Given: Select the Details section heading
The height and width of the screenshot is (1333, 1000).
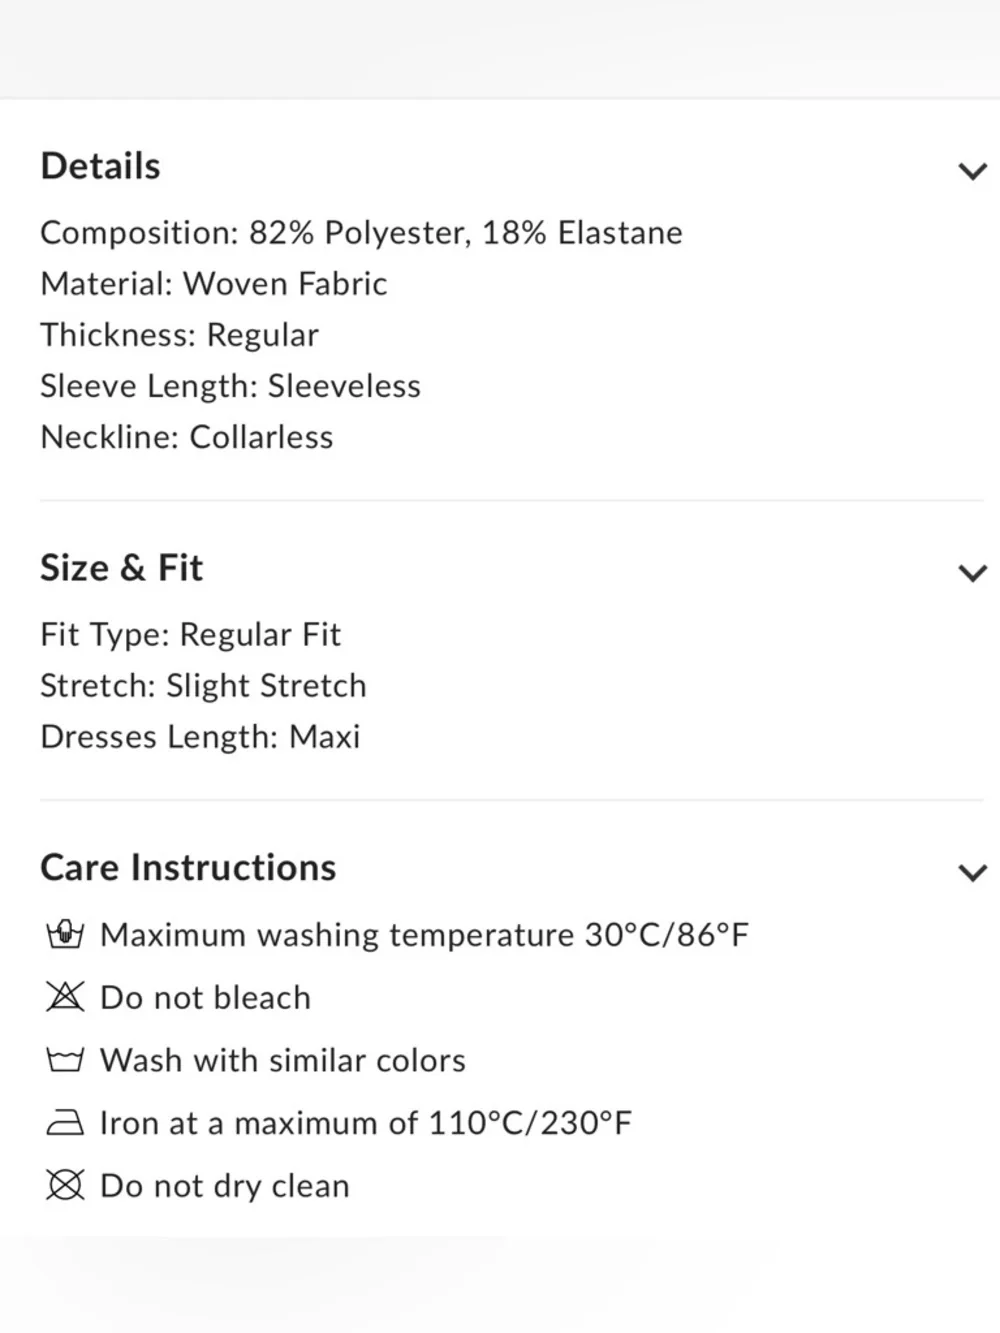Looking at the screenshot, I should (x=100, y=166).
